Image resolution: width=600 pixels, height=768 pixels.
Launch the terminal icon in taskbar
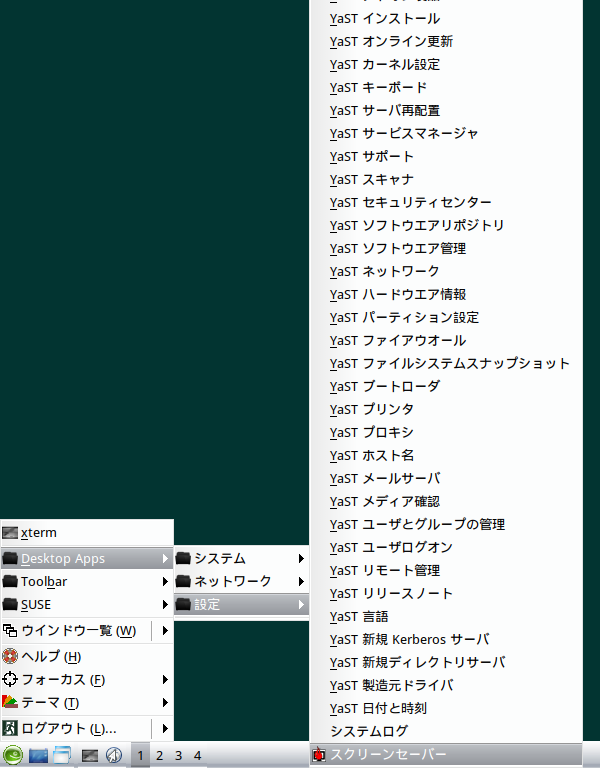(90, 756)
